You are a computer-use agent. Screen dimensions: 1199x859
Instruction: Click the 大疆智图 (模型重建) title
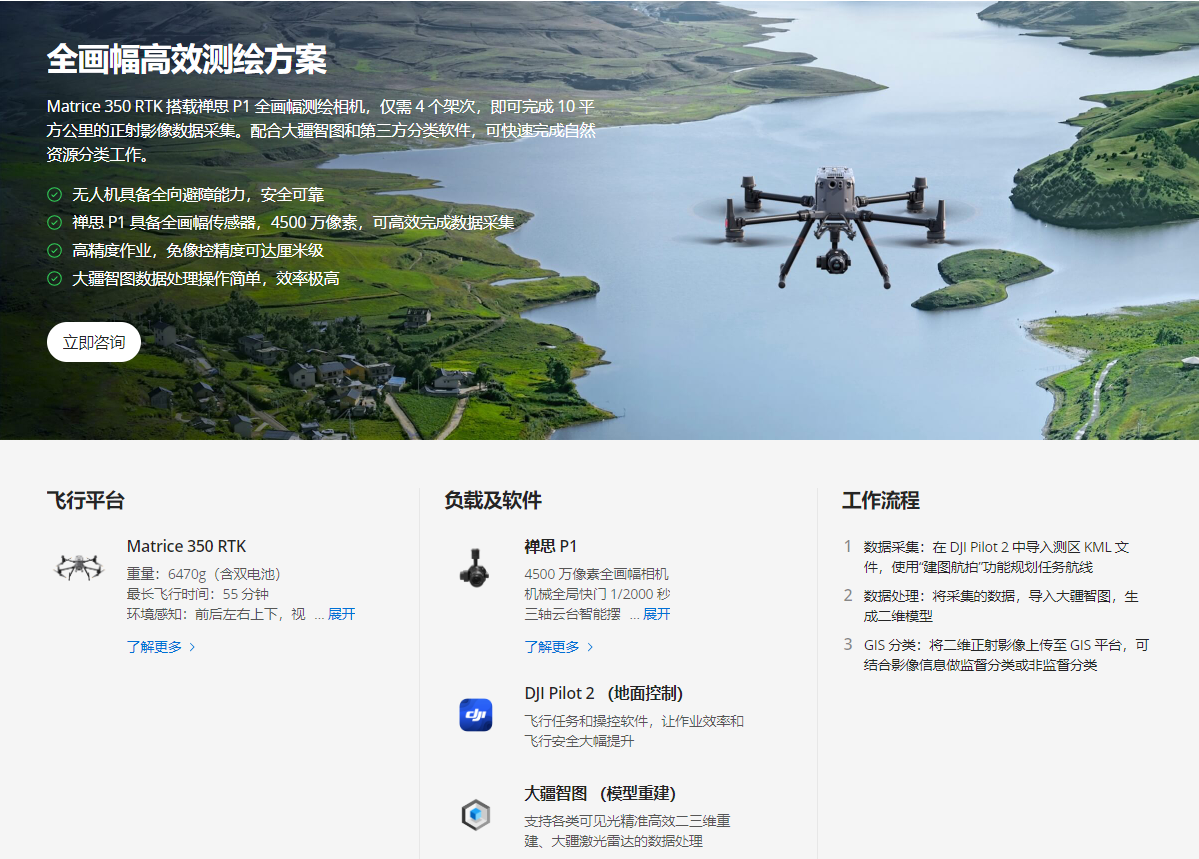pyautogui.click(x=600, y=793)
